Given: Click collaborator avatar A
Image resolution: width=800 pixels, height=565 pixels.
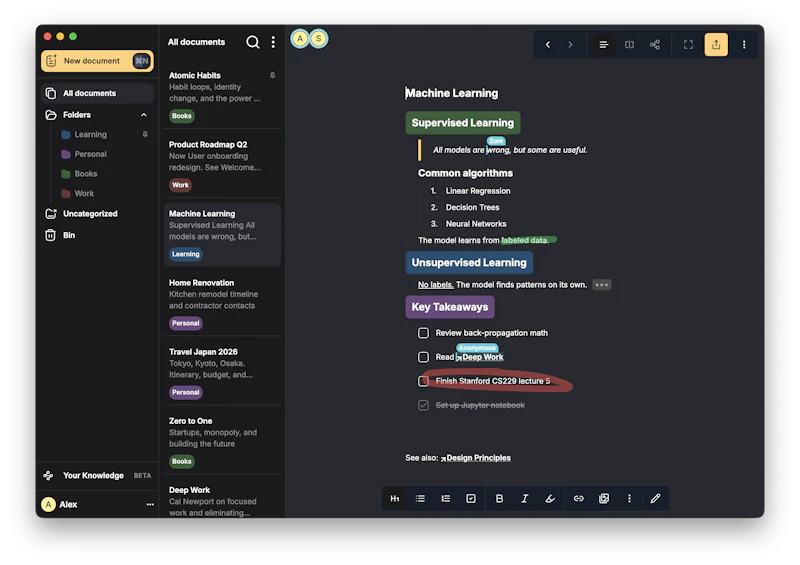Looking at the screenshot, I should click(300, 39).
